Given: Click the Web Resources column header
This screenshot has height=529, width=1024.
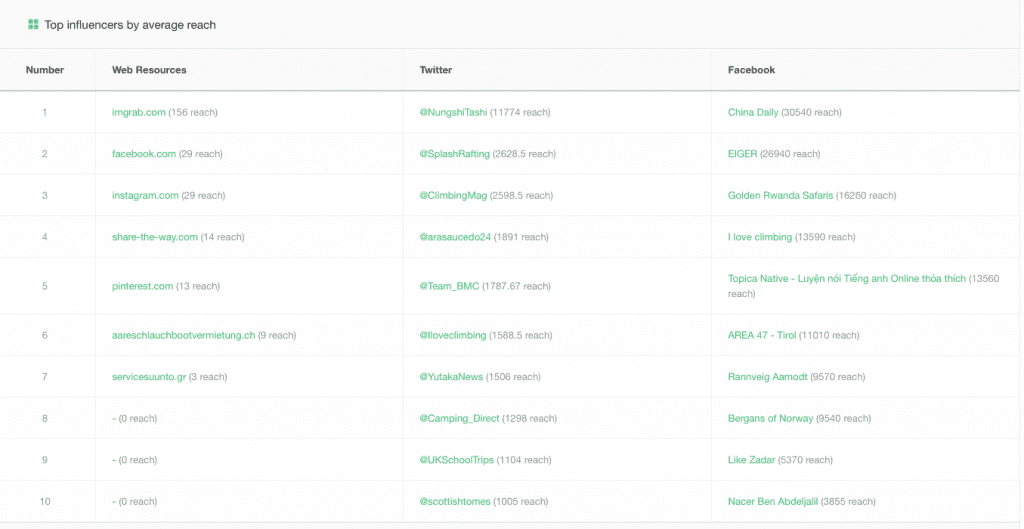Looking at the screenshot, I should point(149,70).
